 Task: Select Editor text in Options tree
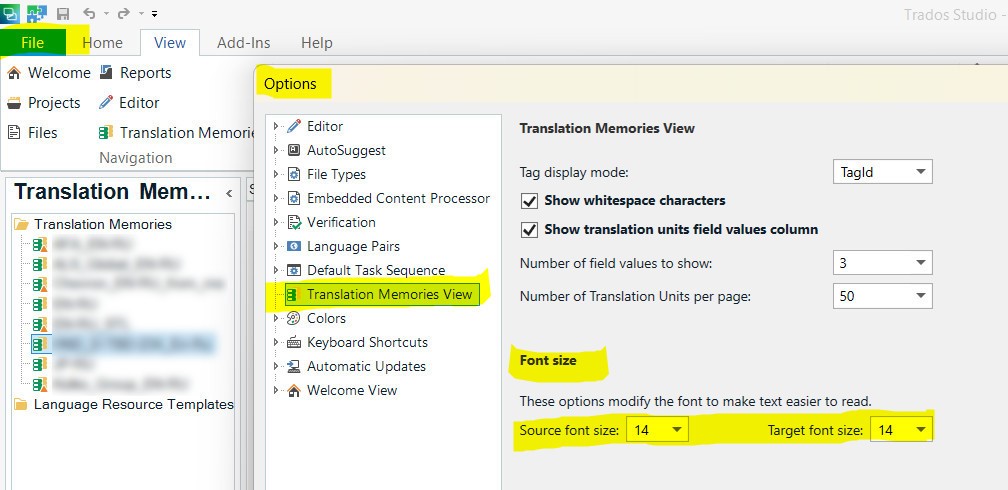click(325, 126)
